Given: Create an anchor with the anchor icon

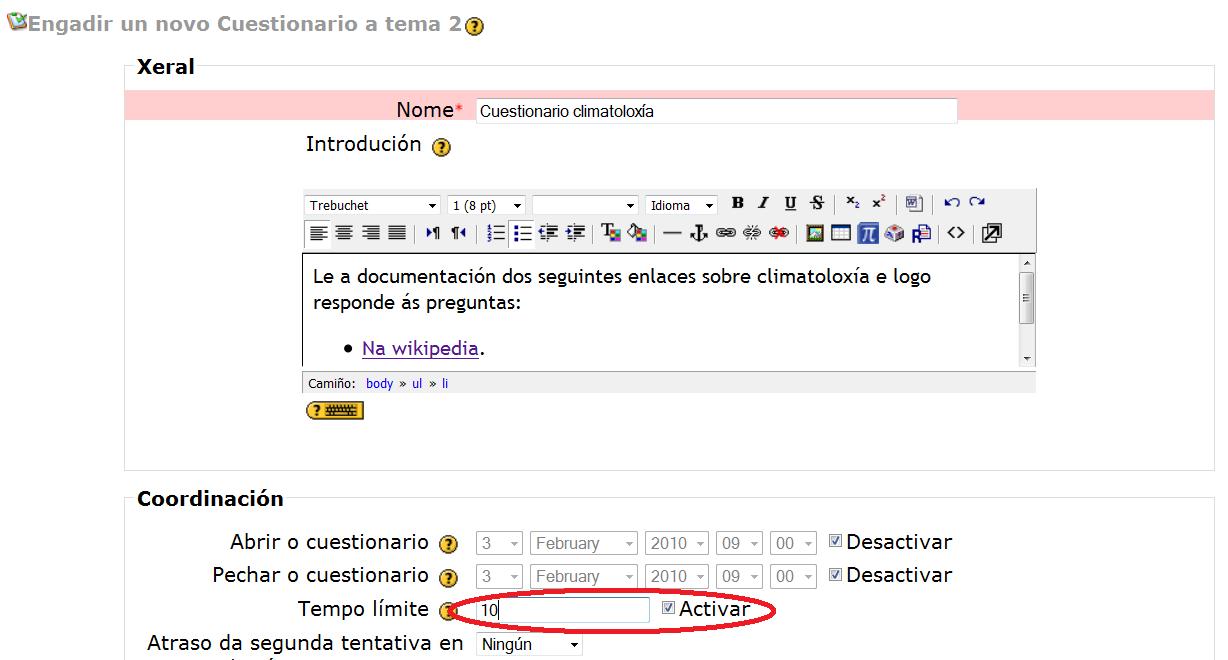Looking at the screenshot, I should coord(699,233).
